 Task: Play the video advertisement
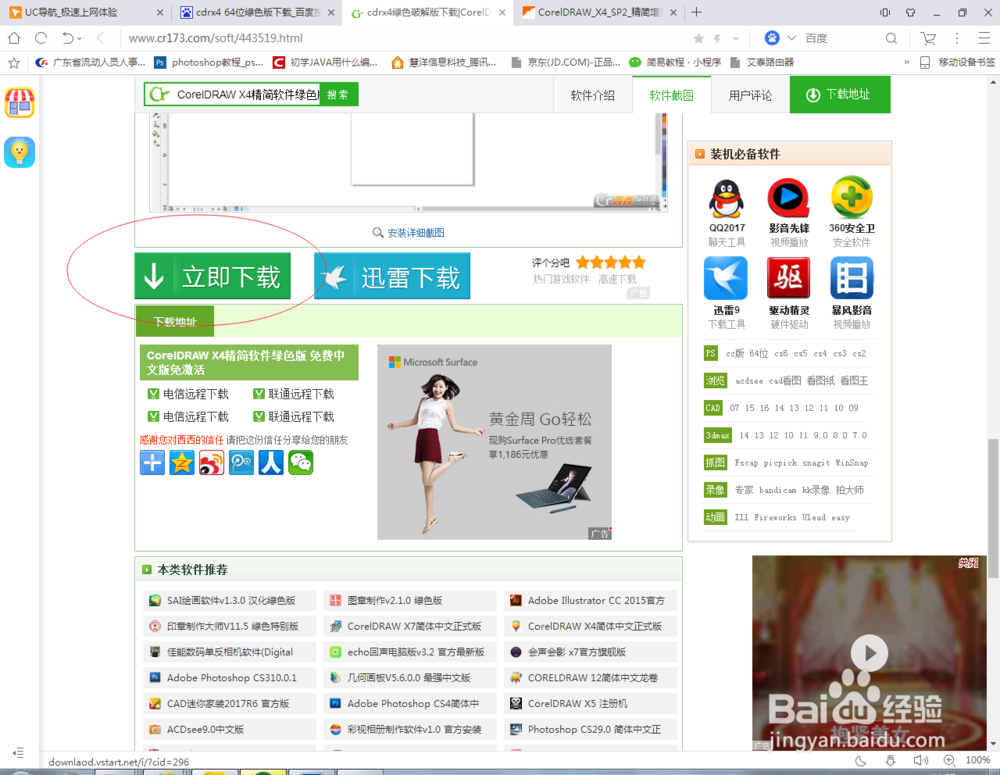869,653
